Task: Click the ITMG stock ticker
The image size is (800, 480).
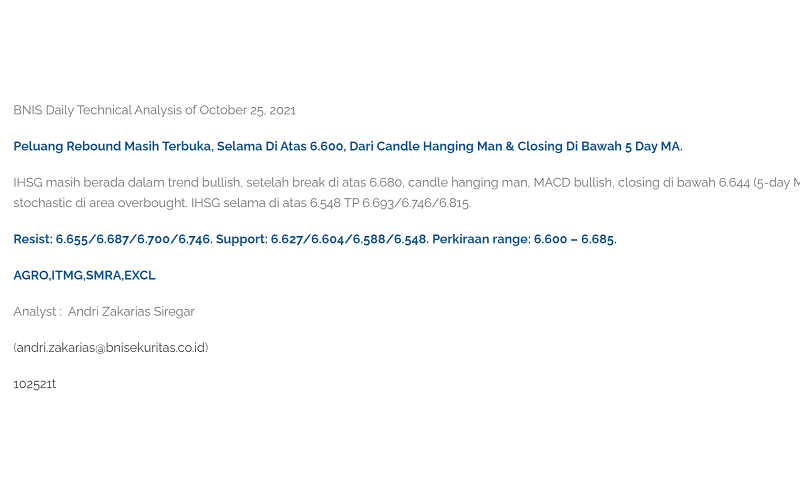Action: click(x=68, y=275)
